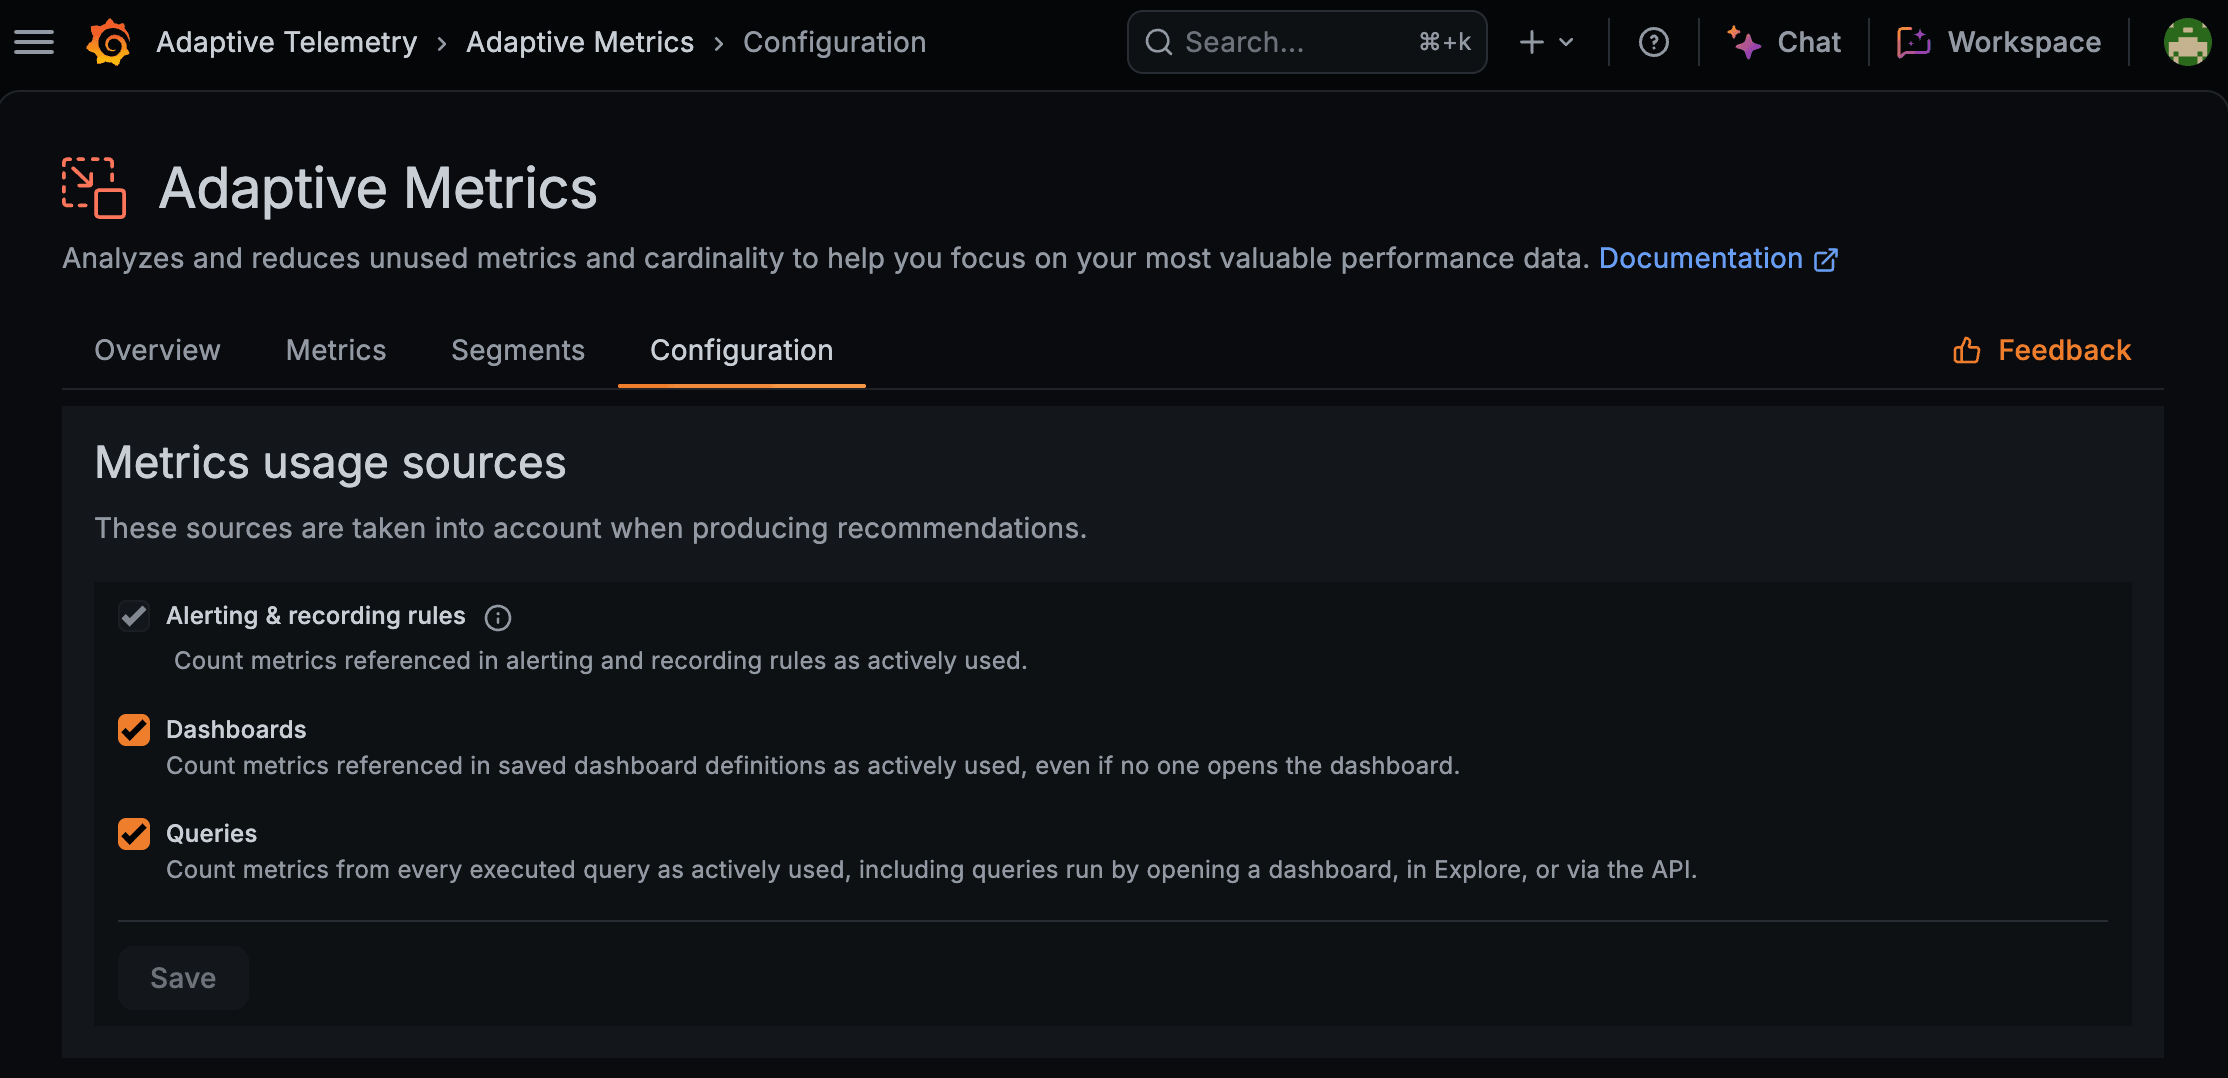Click the Feedback thumbs-up icon
The width and height of the screenshot is (2228, 1078).
(1967, 351)
